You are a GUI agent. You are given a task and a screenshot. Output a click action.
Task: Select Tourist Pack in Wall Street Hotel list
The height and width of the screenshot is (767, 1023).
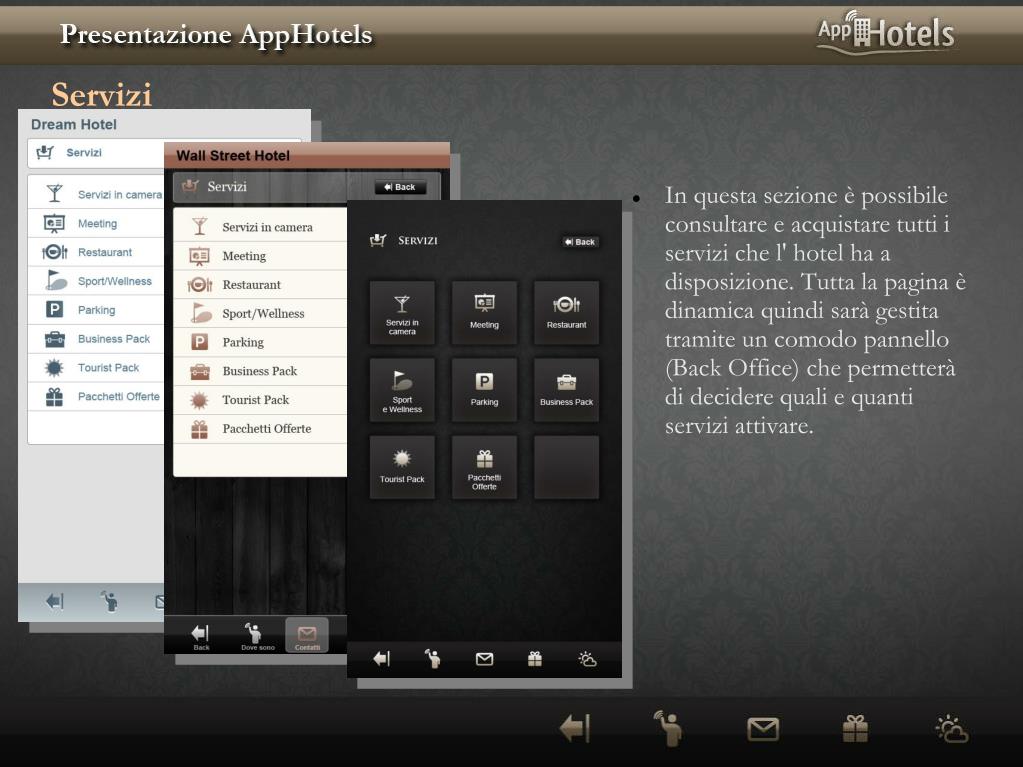(x=260, y=400)
